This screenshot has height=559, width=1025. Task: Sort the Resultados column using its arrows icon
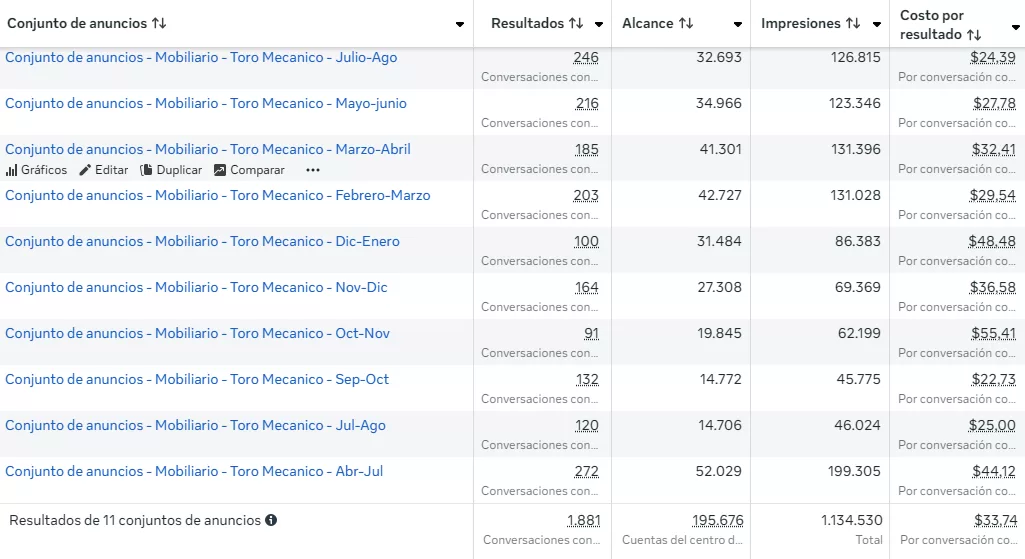[x=576, y=23]
